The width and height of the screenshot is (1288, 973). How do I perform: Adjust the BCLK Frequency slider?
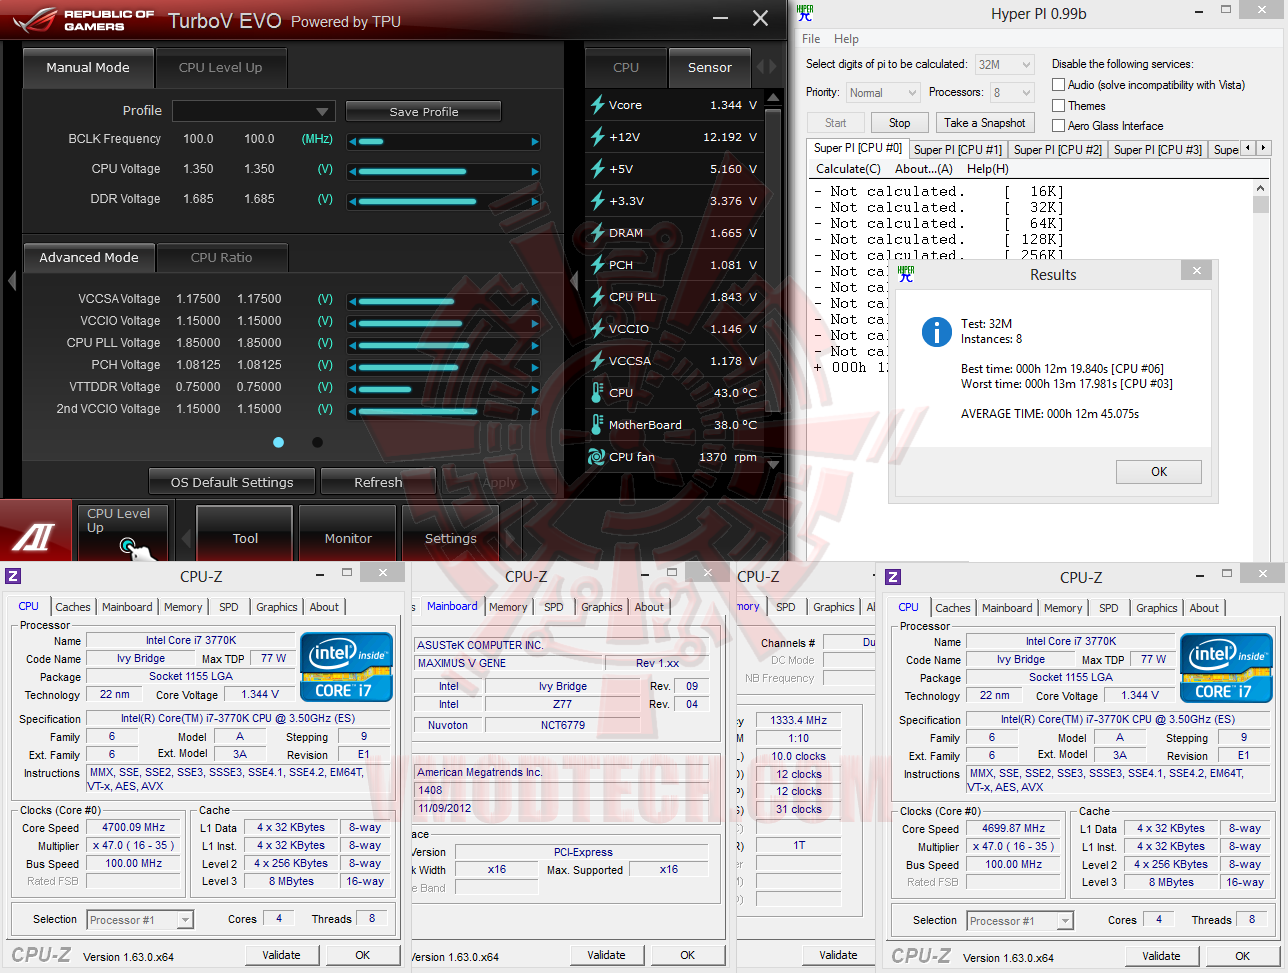click(444, 142)
